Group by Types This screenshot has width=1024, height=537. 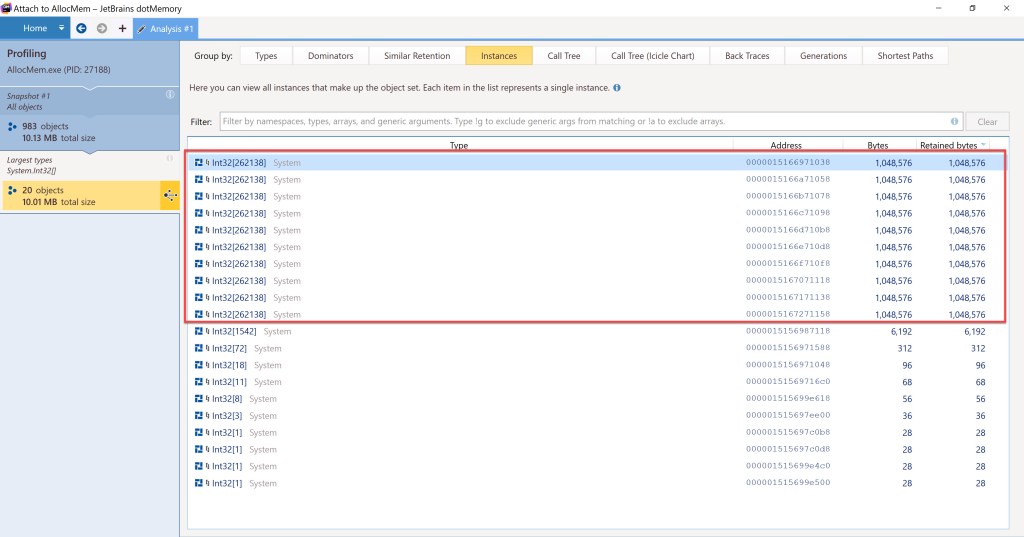coord(266,56)
